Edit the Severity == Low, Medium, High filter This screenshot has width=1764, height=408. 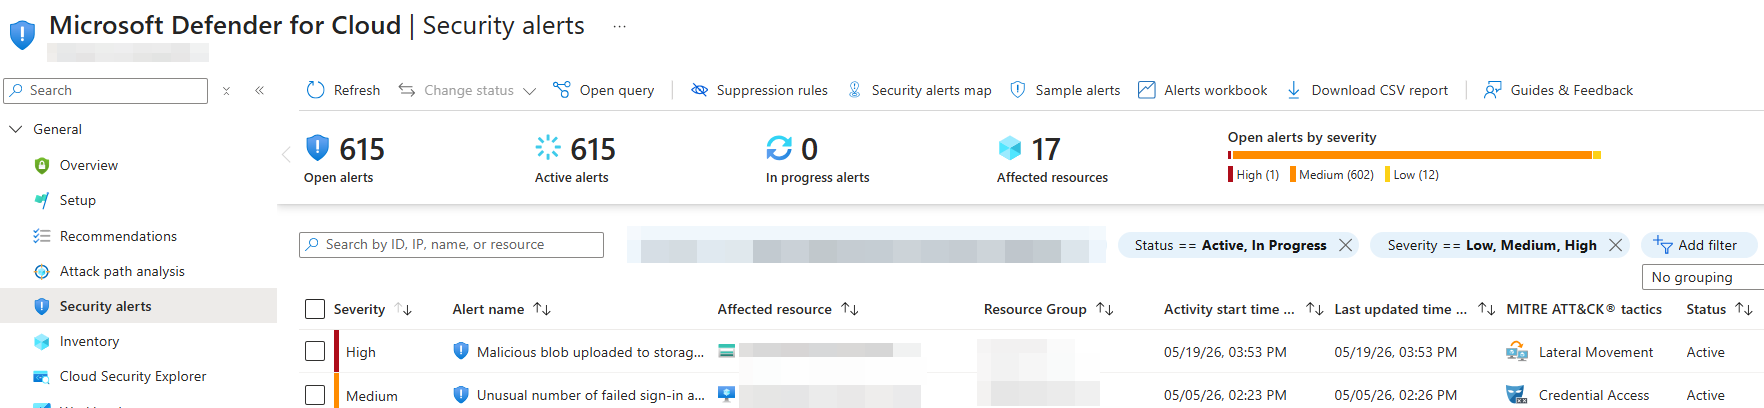click(1492, 245)
